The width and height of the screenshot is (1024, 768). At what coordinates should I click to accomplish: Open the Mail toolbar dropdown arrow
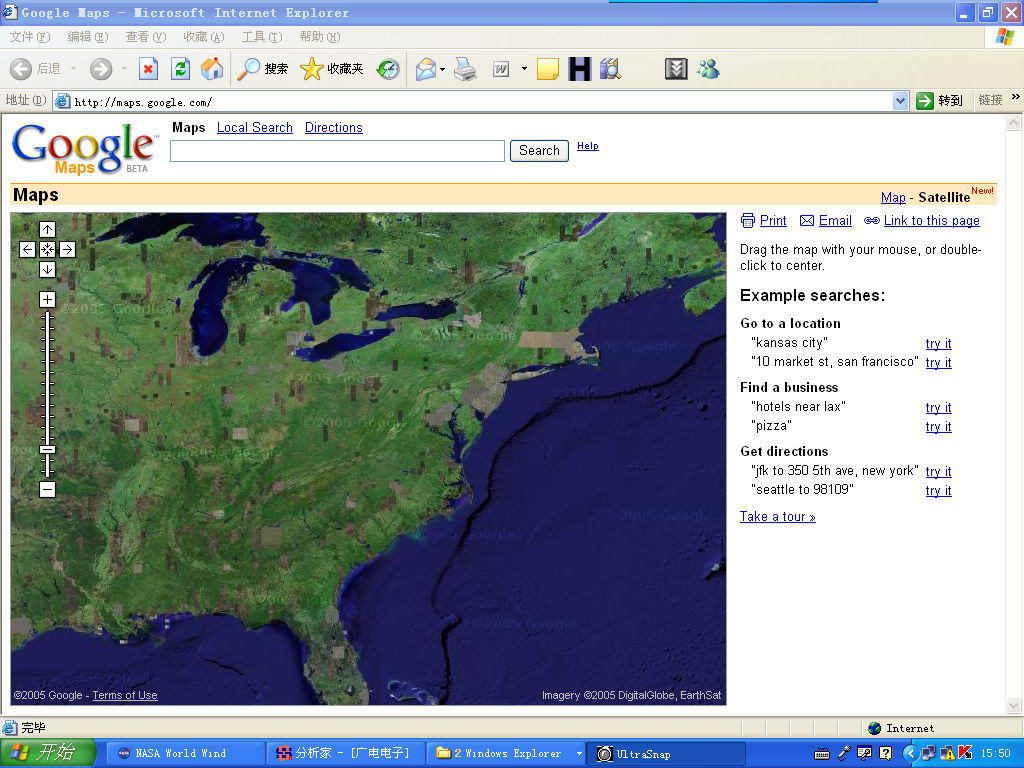click(x=443, y=69)
